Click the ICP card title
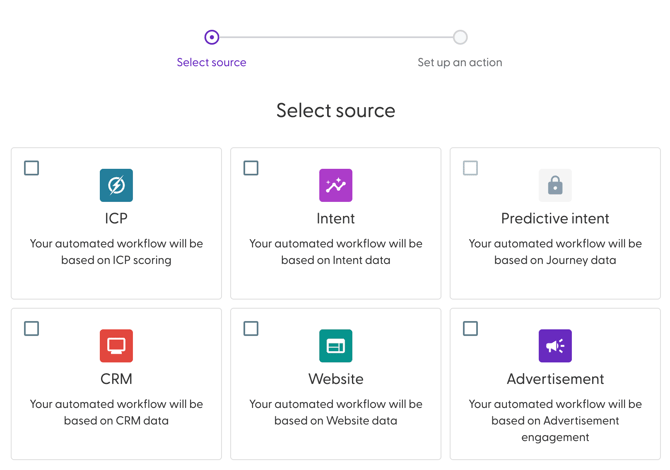Viewport: 670px width, 470px height. [x=116, y=218]
